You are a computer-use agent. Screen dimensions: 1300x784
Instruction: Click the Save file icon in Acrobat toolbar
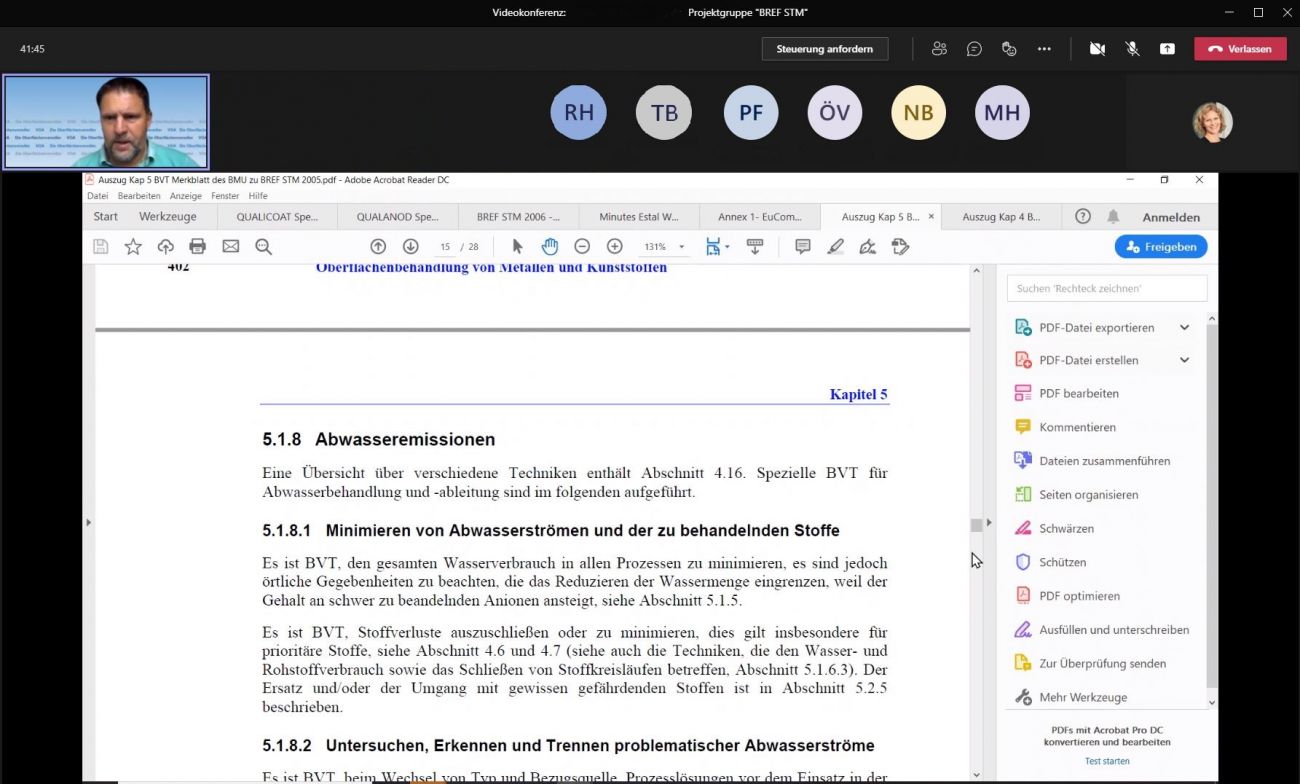(x=100, y=246)
